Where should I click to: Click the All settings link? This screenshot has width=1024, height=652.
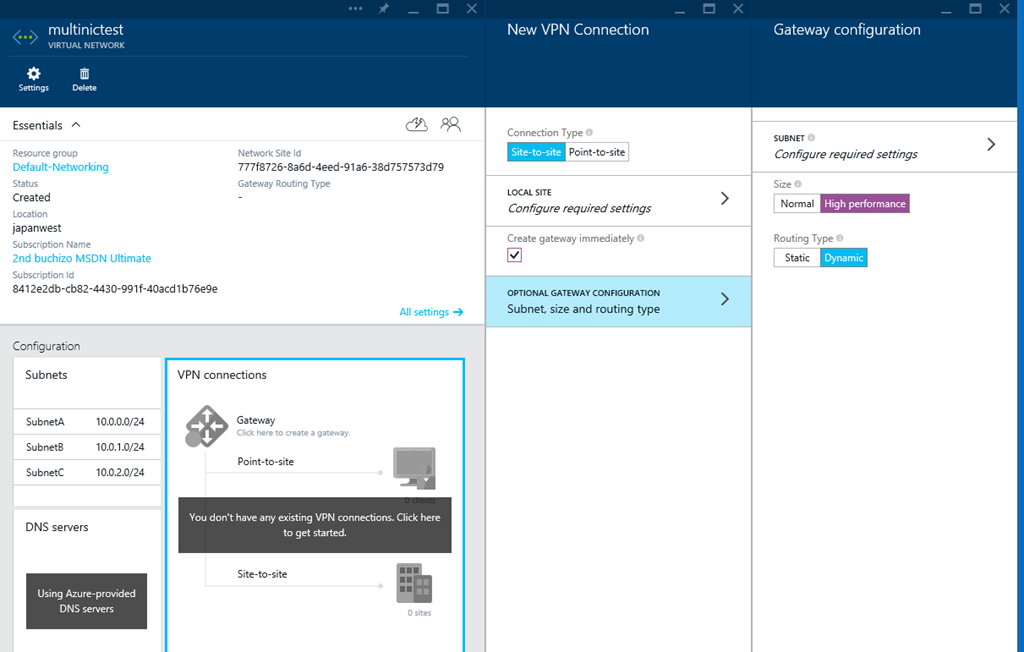click(x=431, y=312)
